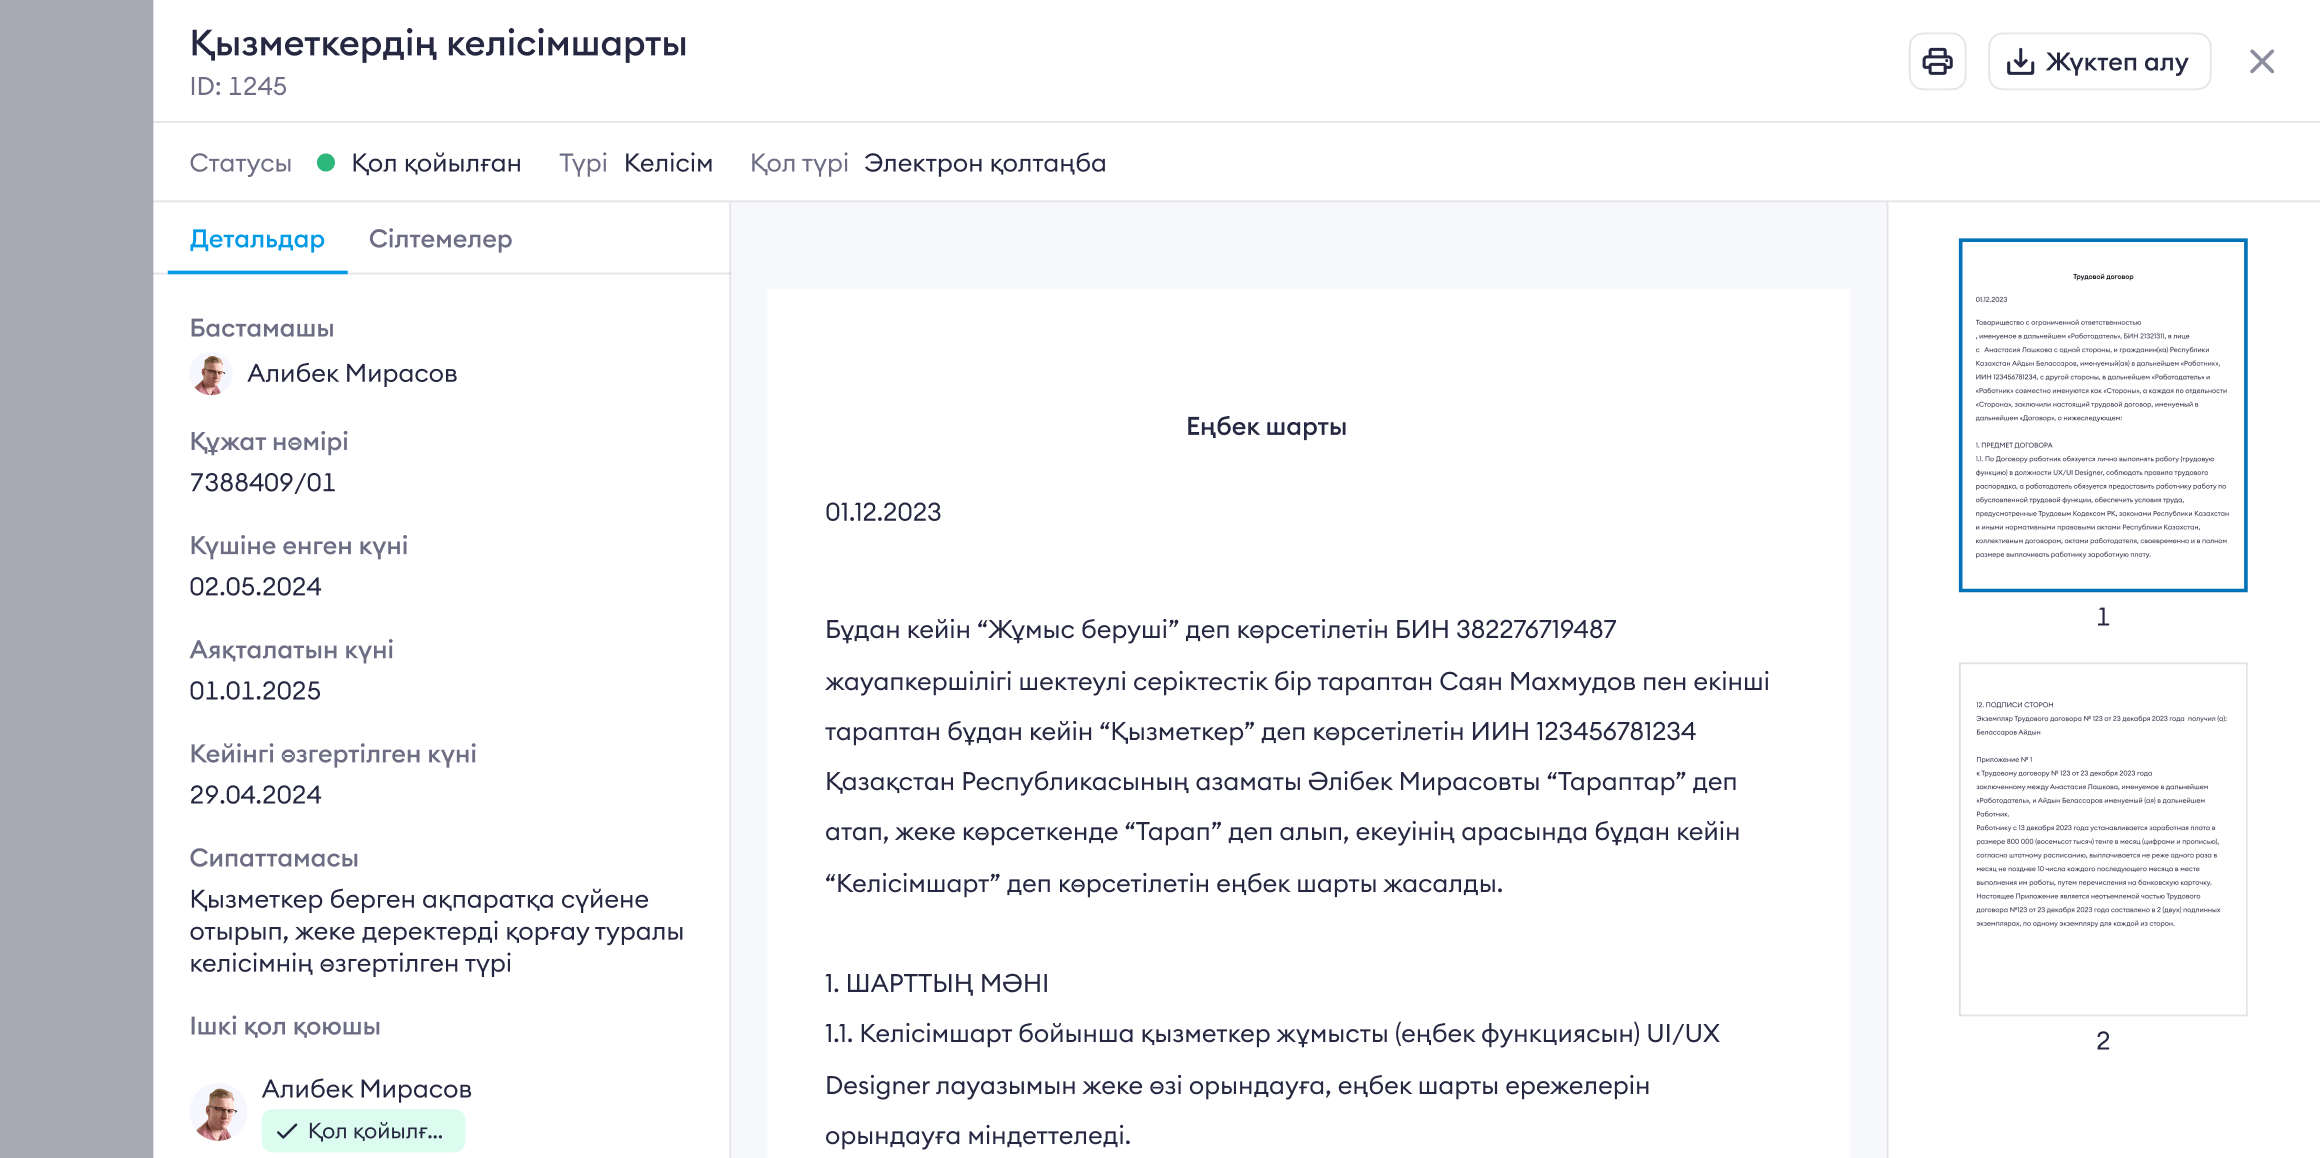Image resolution: width=2320 pixels, height=1158 pixels.
Task: Click Алибек Мирасов's initiator avatar
Action: pyautogui.click(x=211, y=374)
